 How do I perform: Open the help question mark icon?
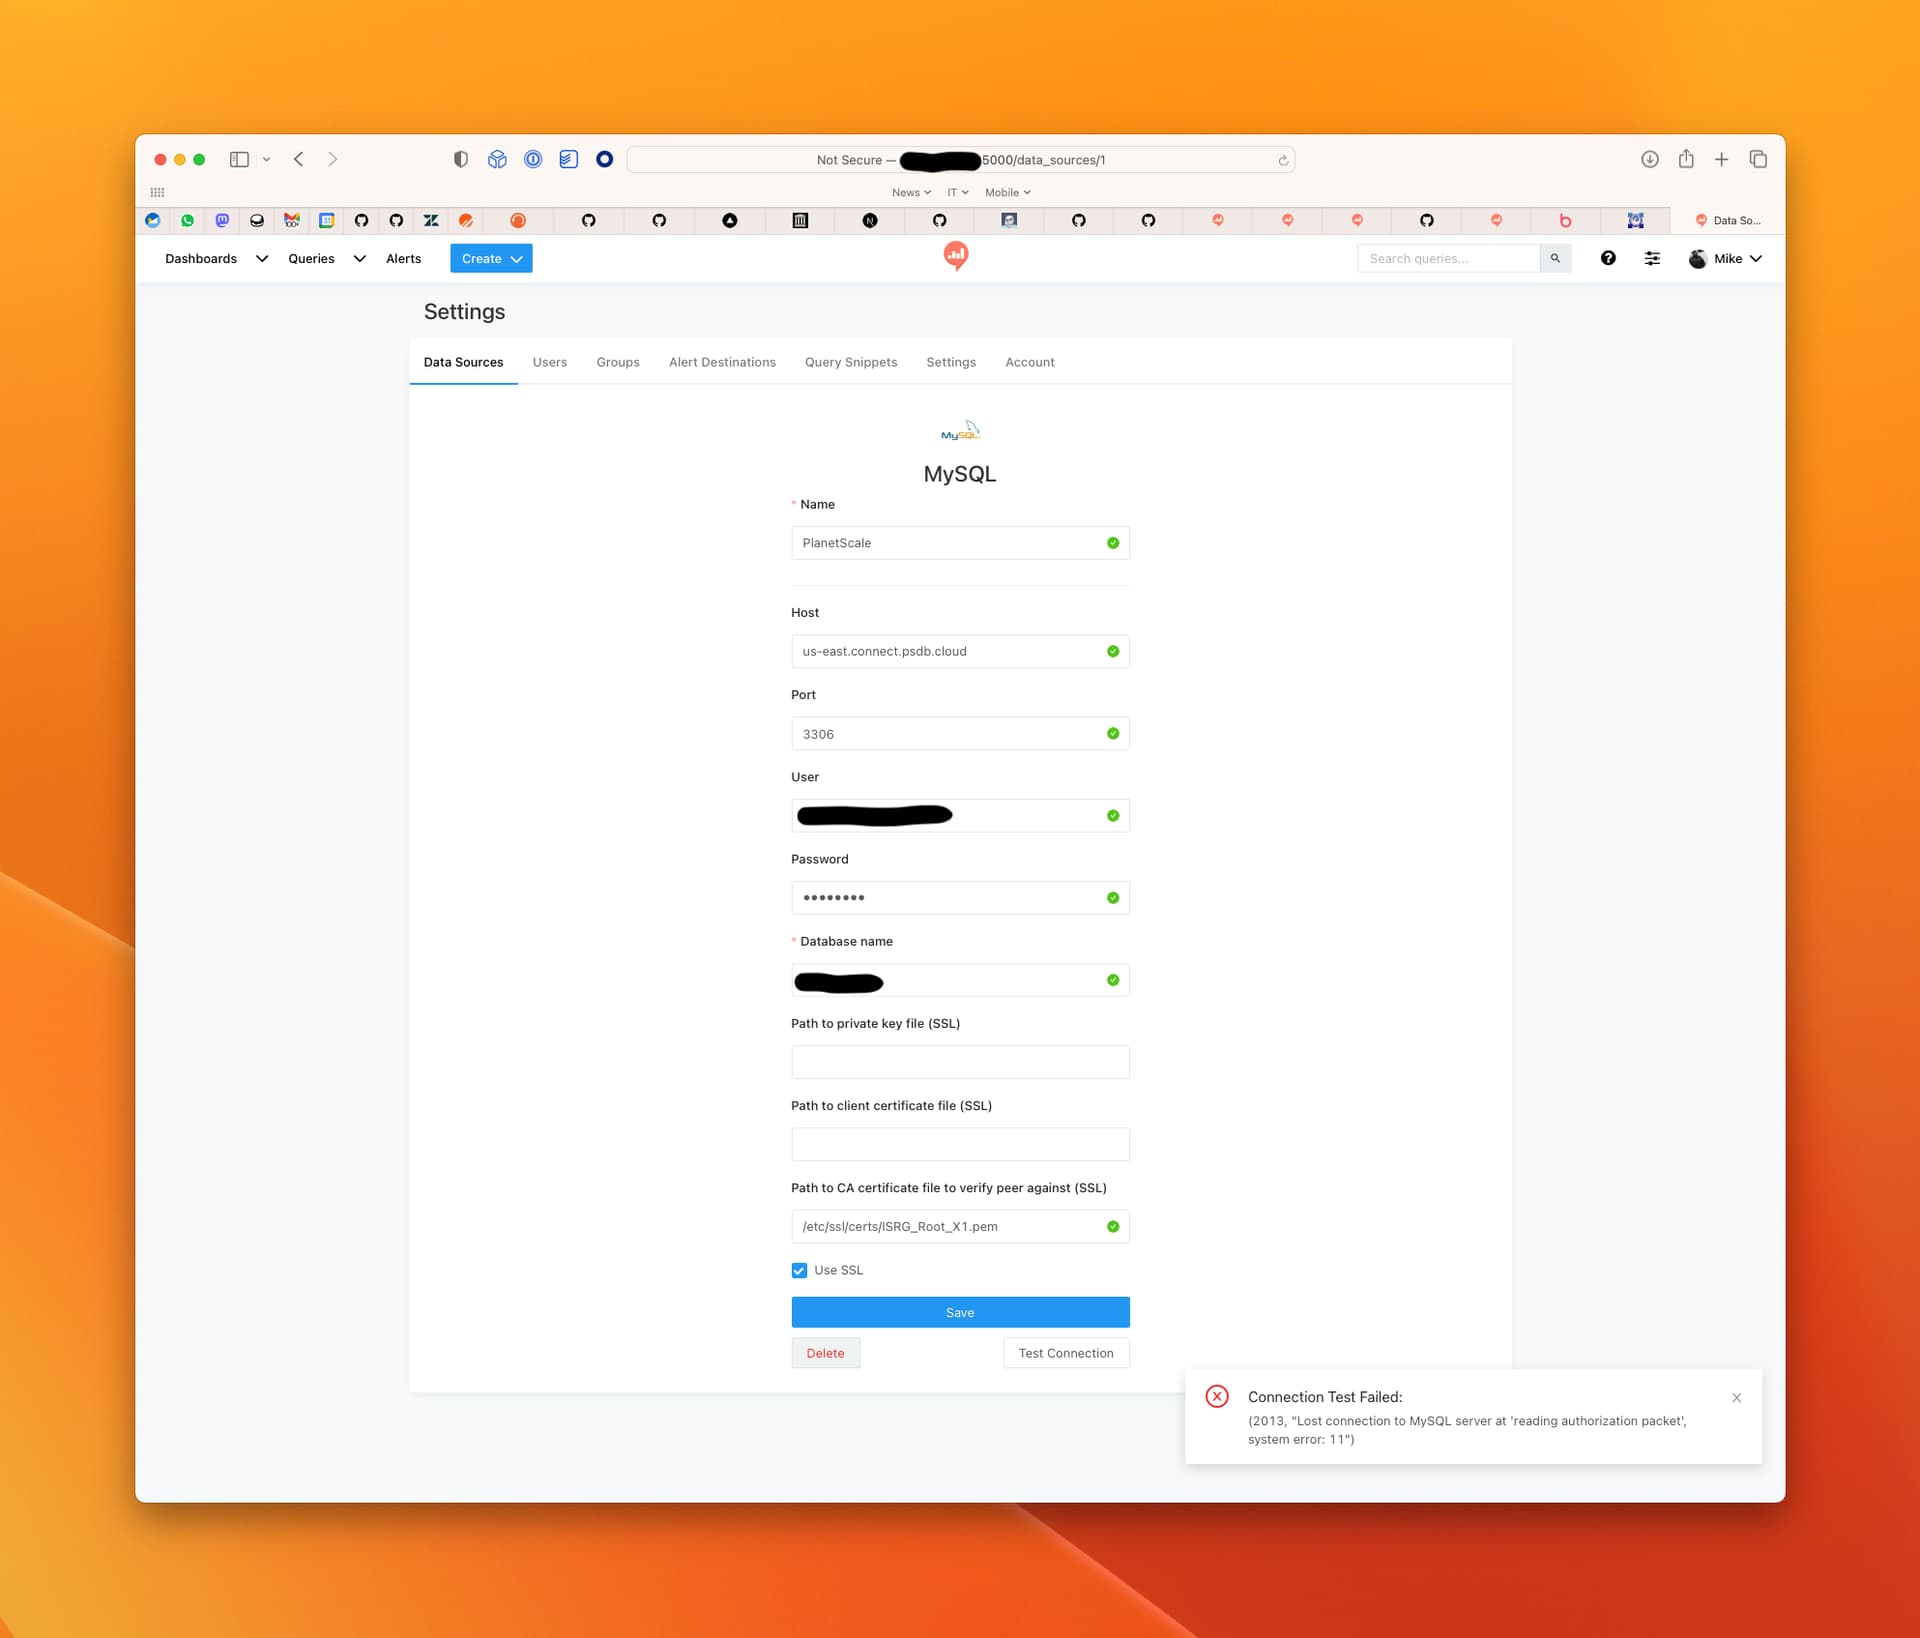tap(1608, 259)
